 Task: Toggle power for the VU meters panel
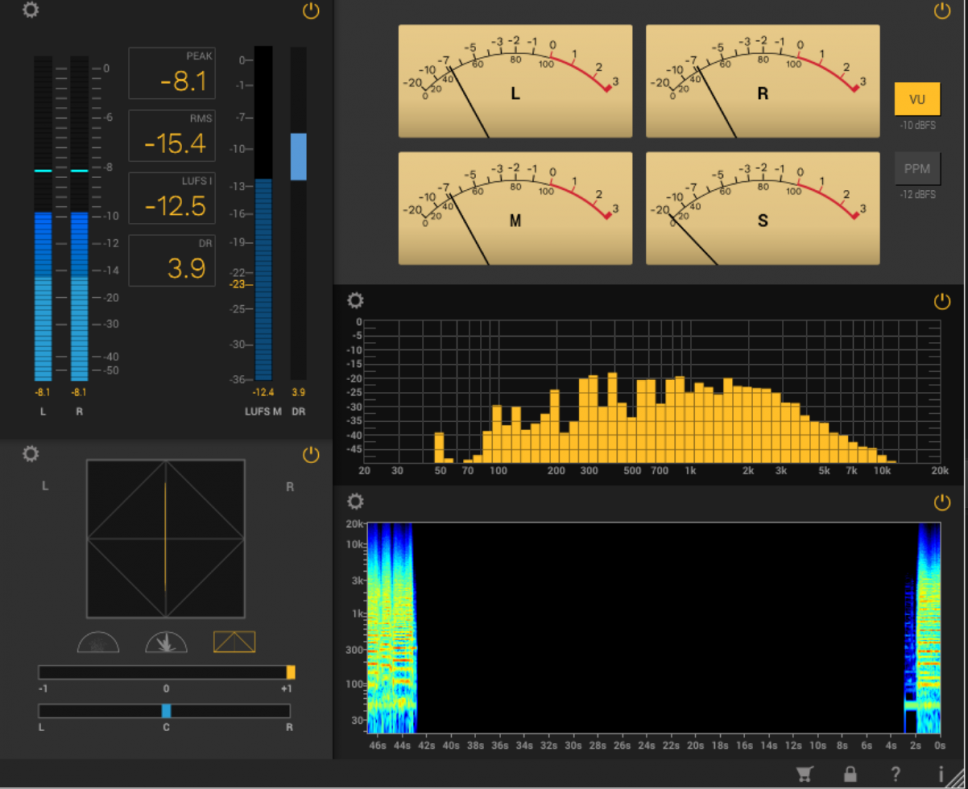[x=942, y=11]
